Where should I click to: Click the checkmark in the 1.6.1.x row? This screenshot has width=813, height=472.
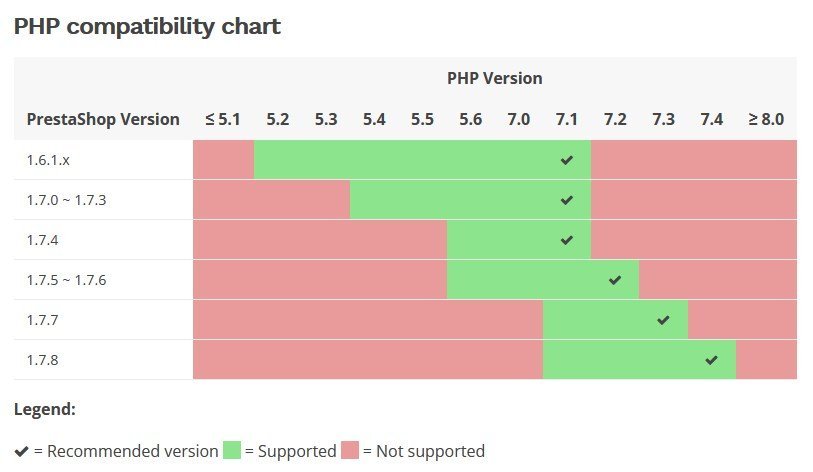point(567,160)
